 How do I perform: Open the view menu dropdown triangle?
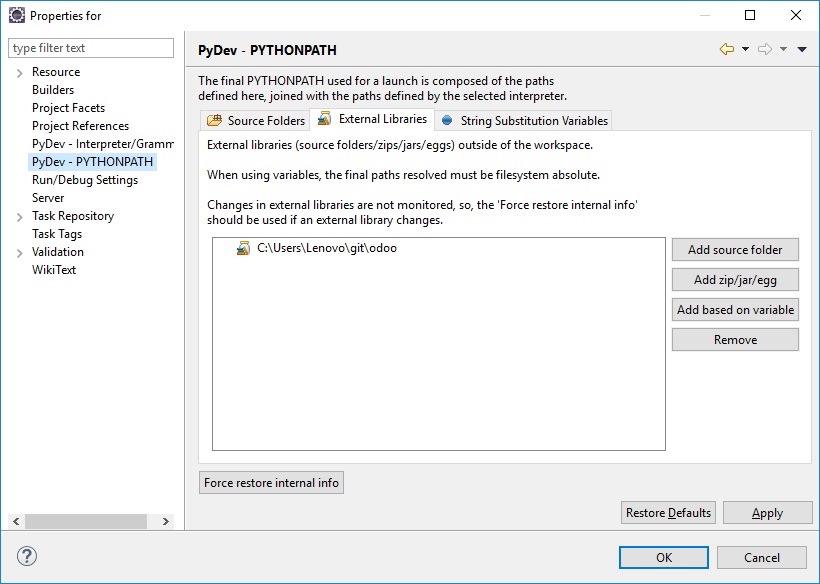pyautogui.click(x=802, y=50)
